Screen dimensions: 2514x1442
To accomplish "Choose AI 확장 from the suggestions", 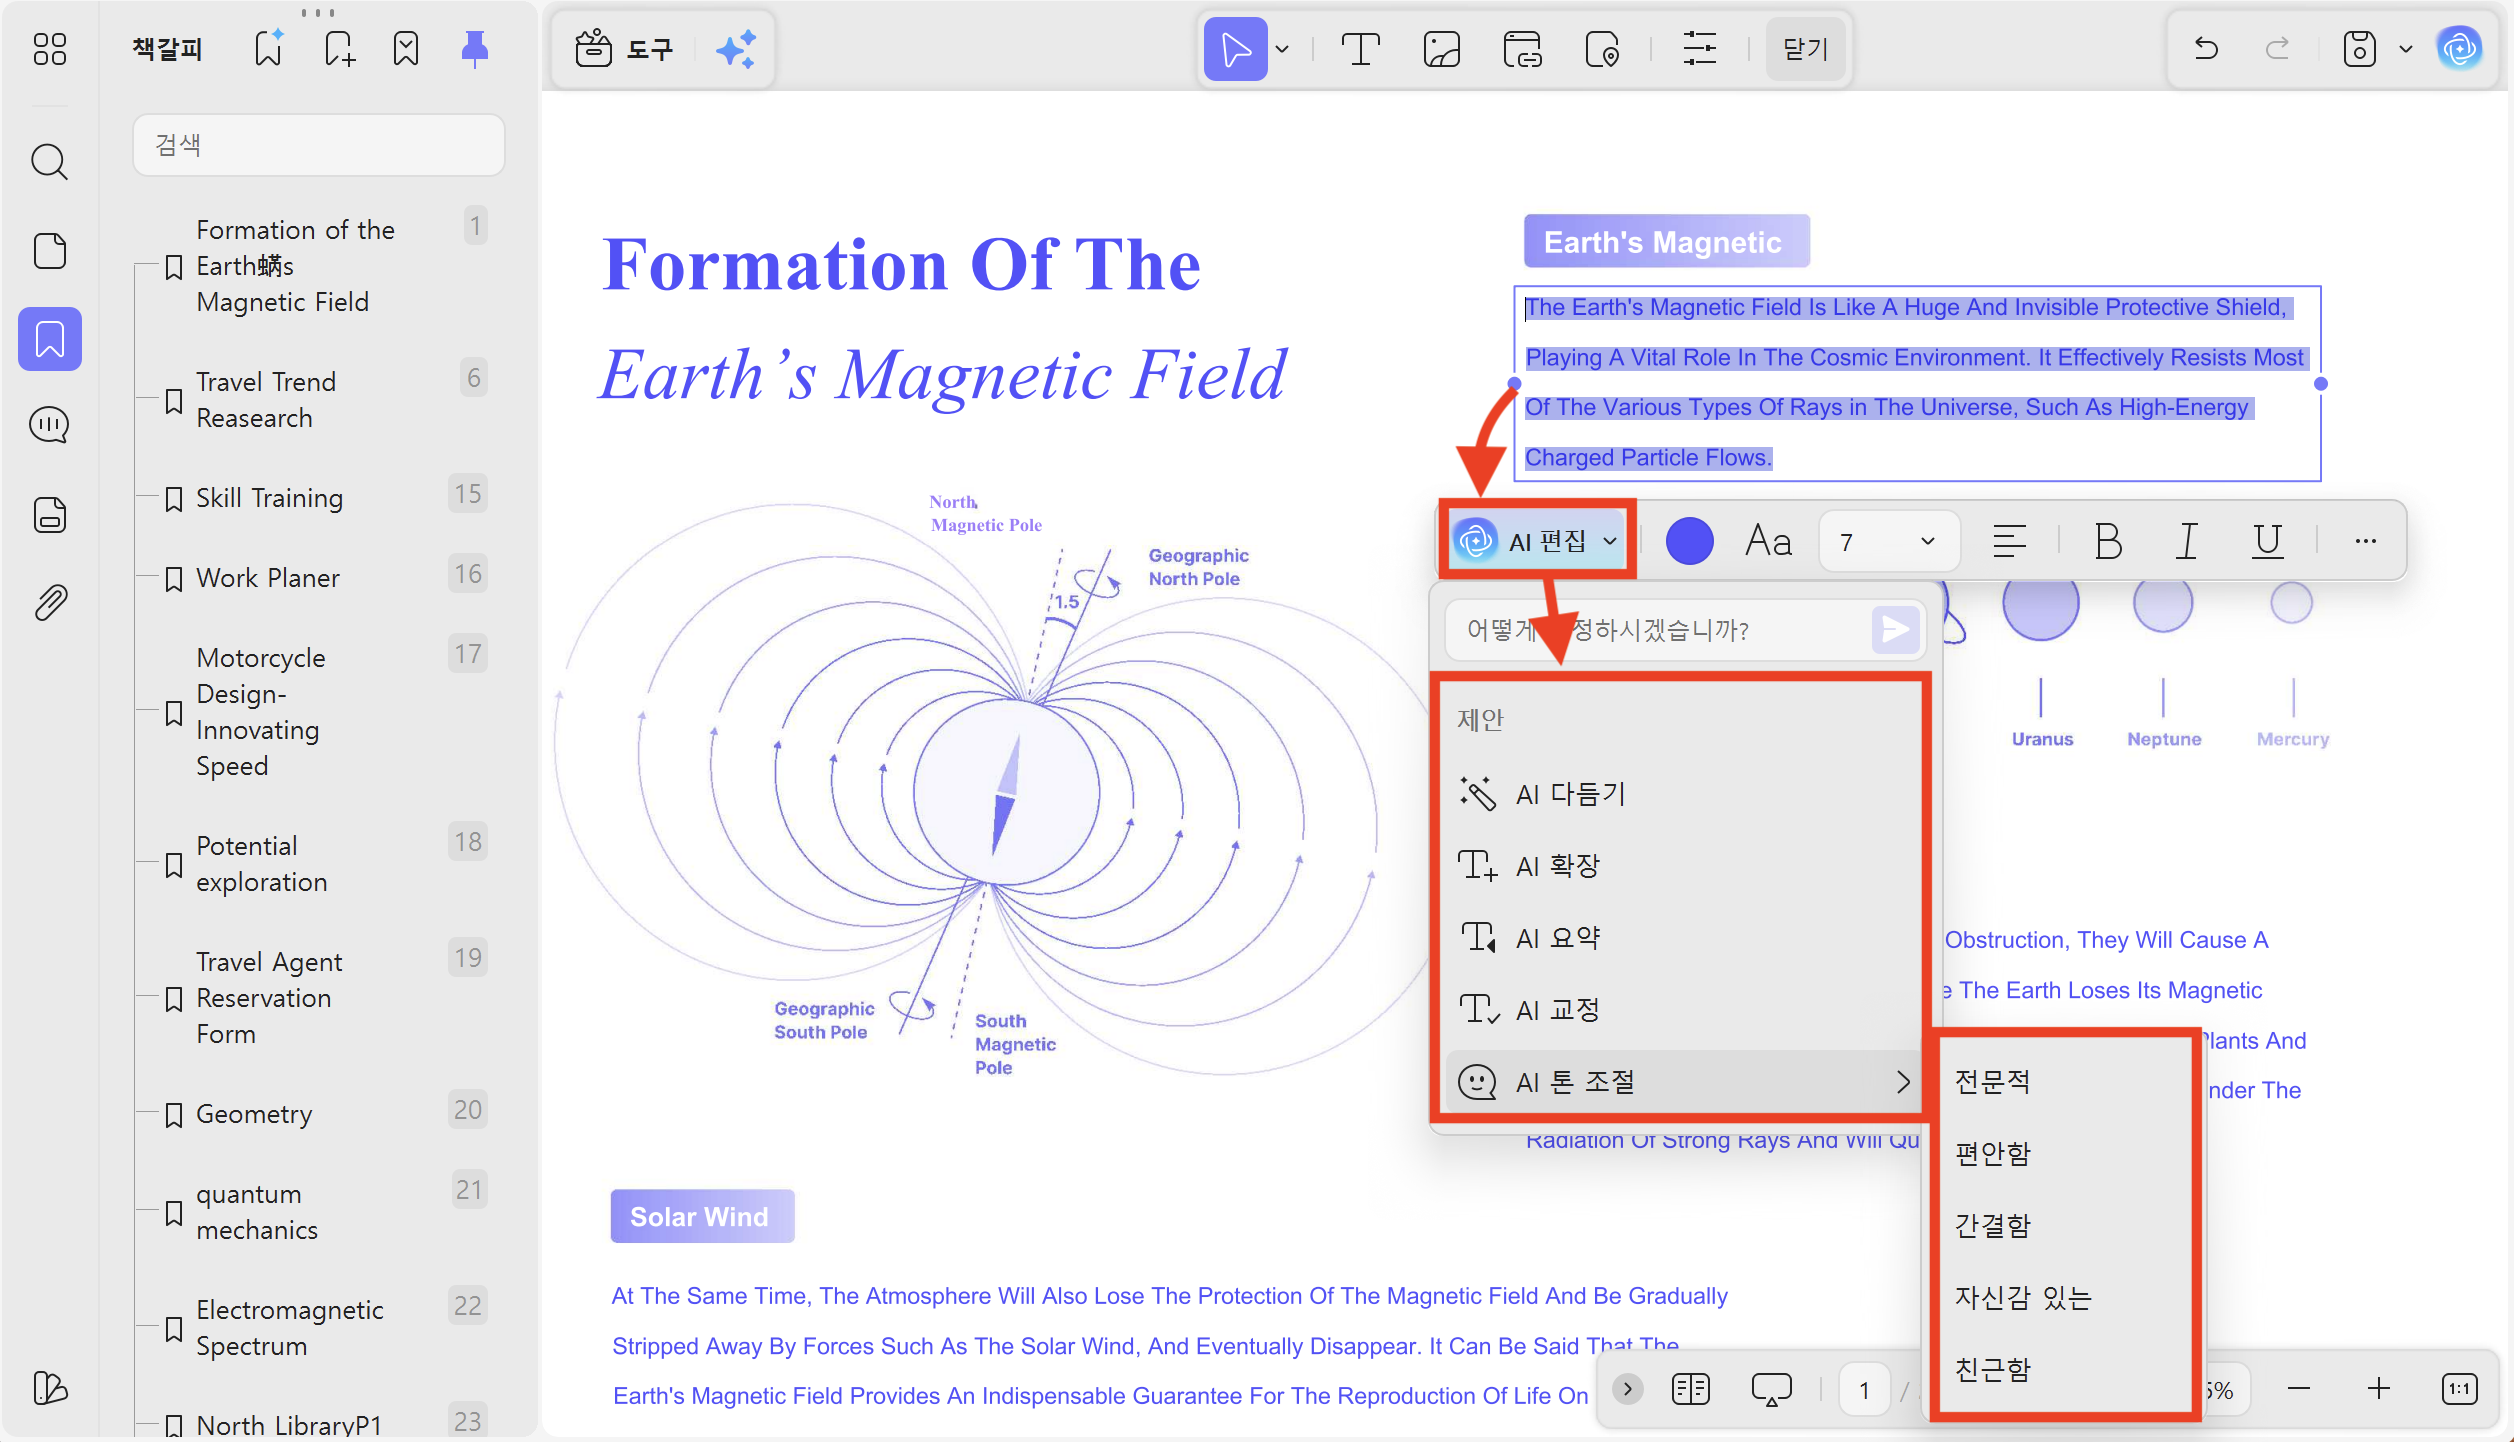I will pos(1682,866).
